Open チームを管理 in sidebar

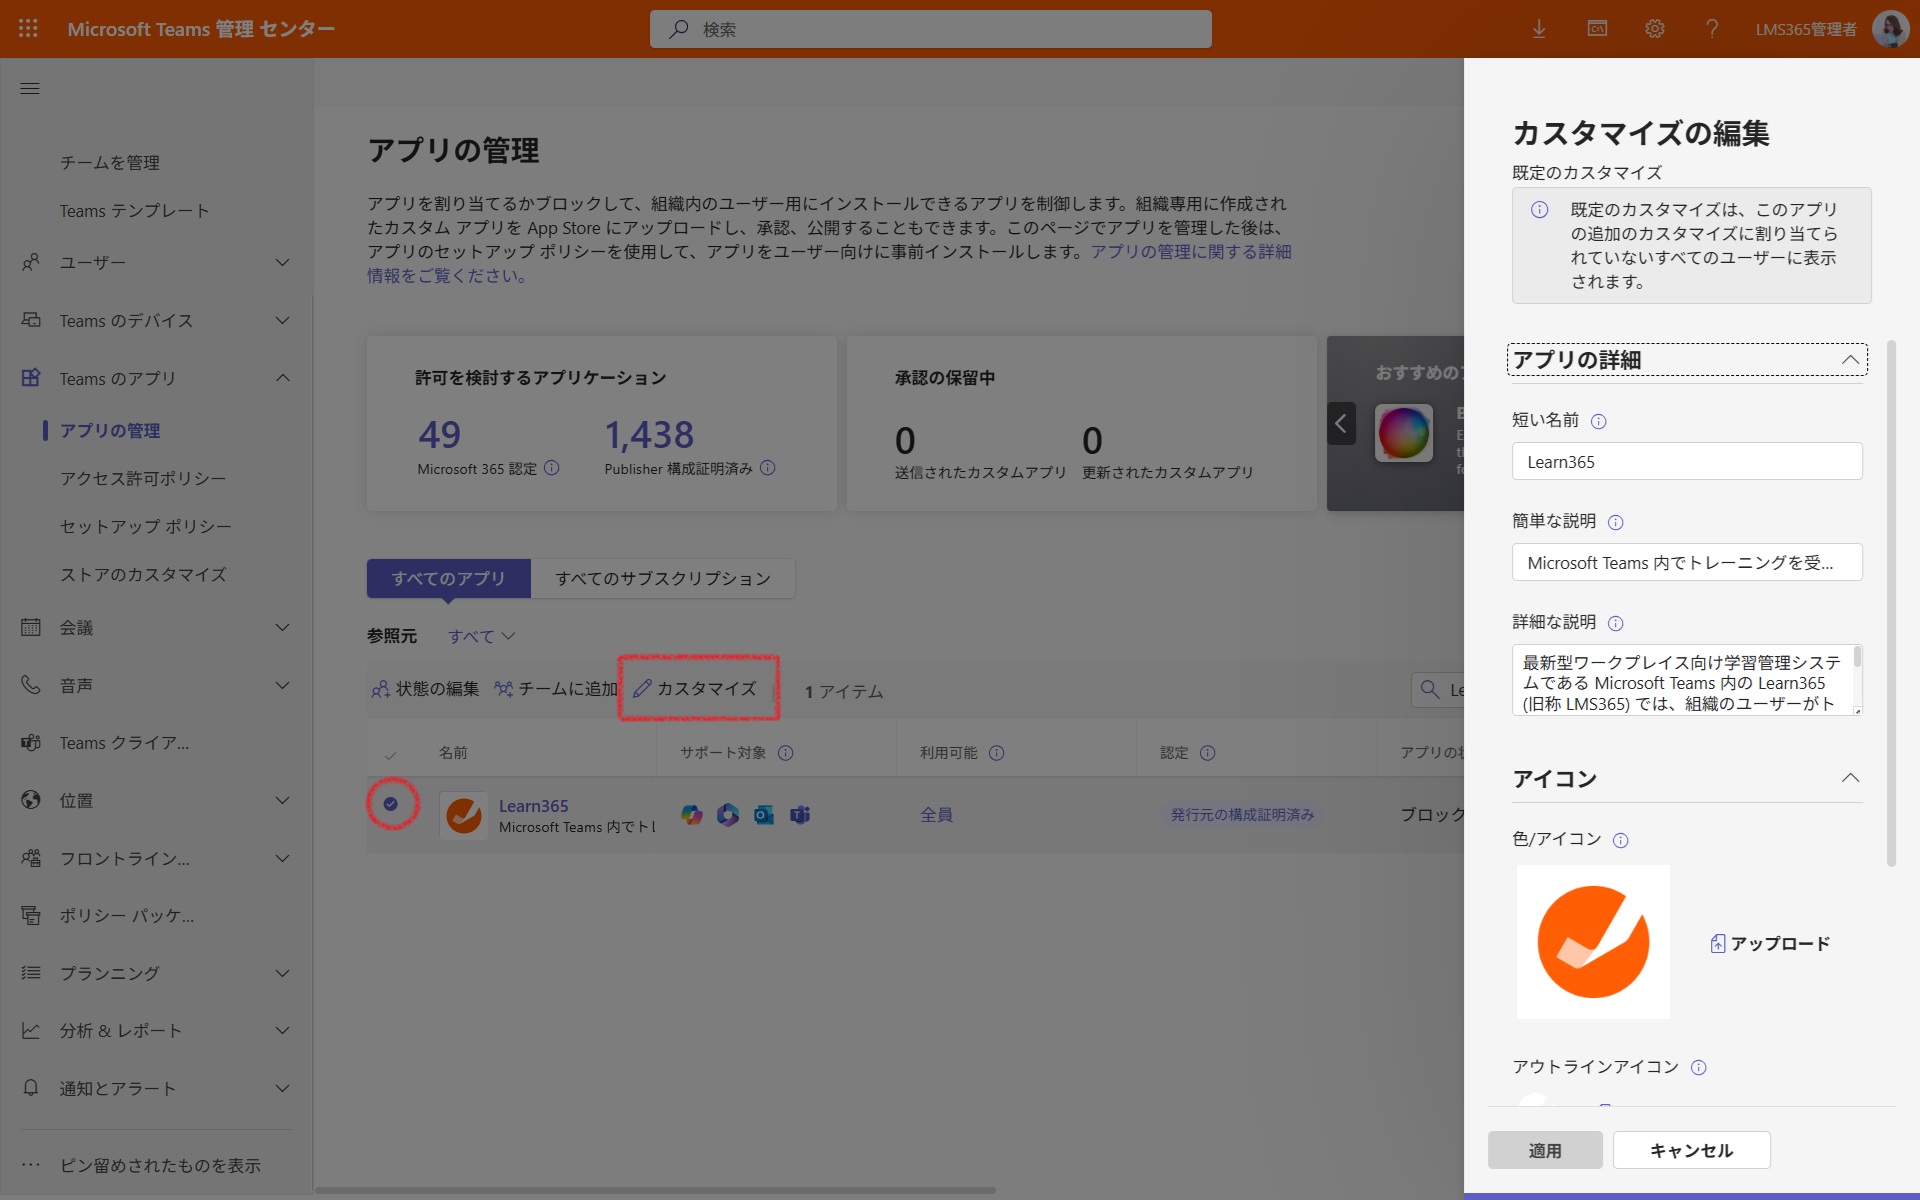click(110, 163)
